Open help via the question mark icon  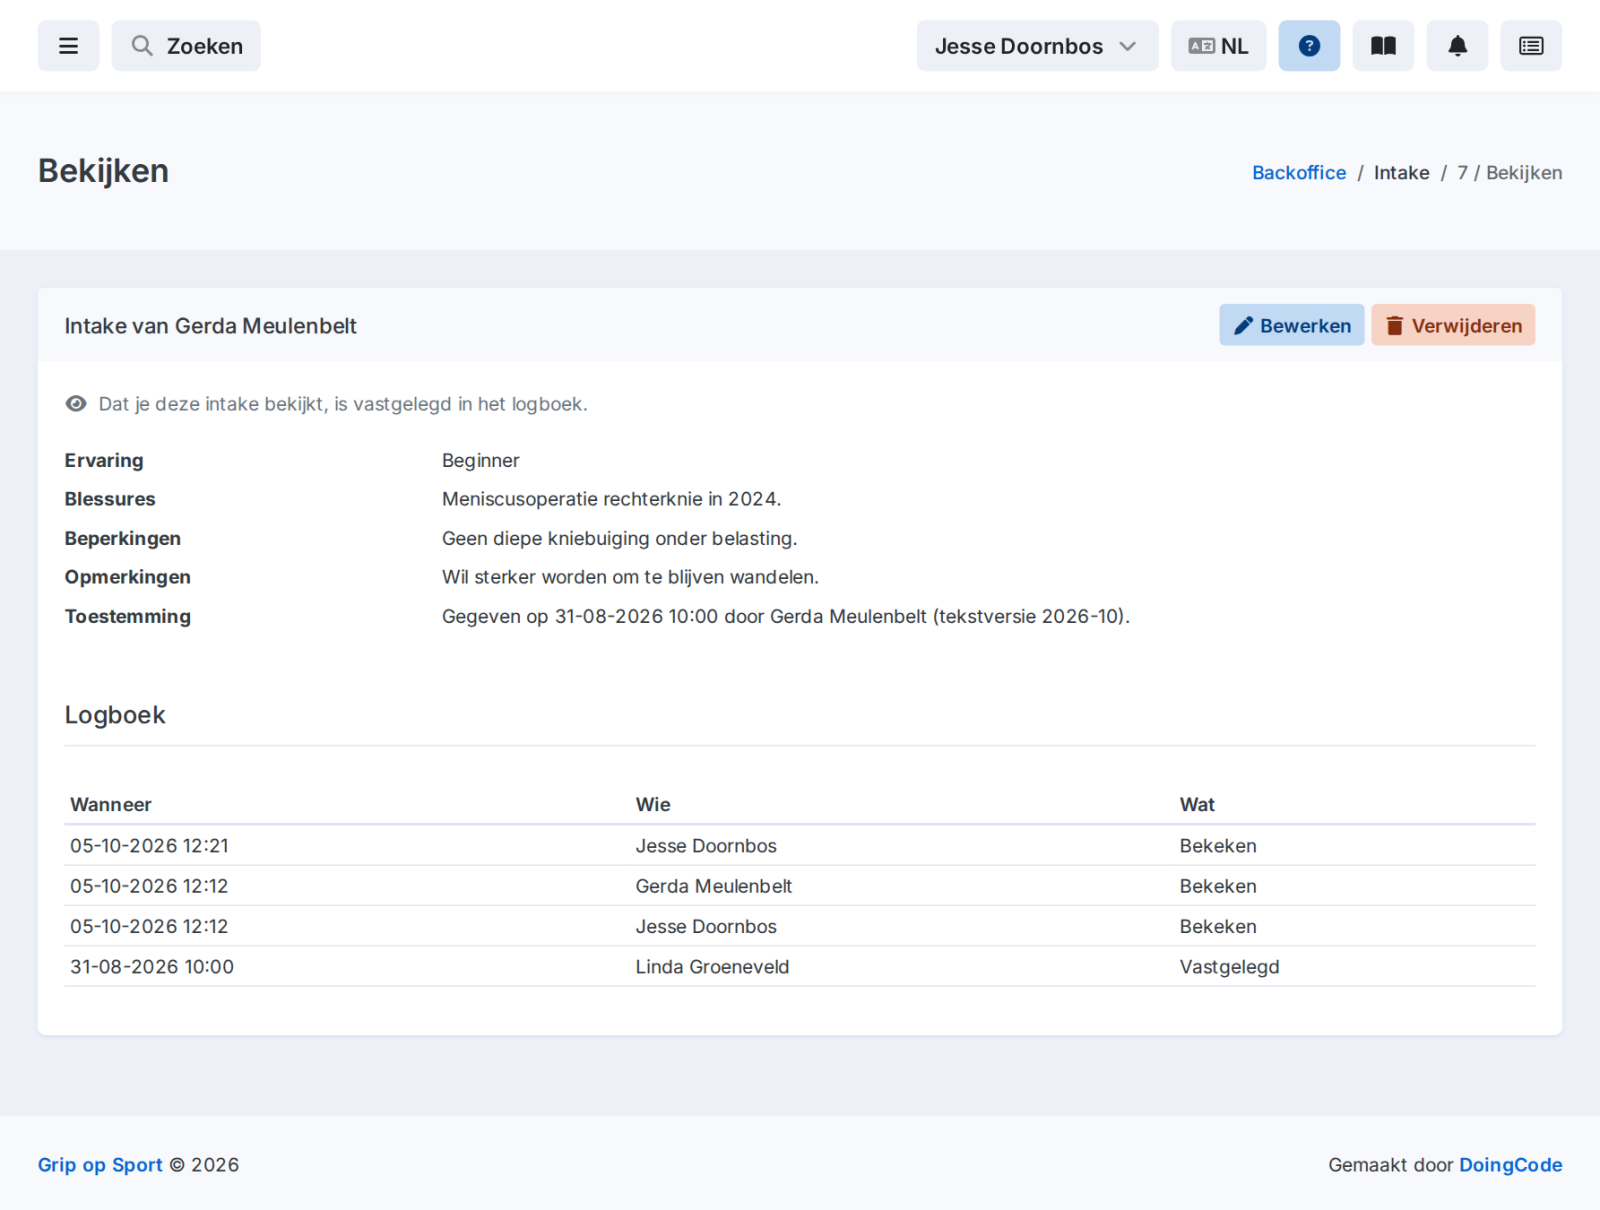(x=1309, y=46)
